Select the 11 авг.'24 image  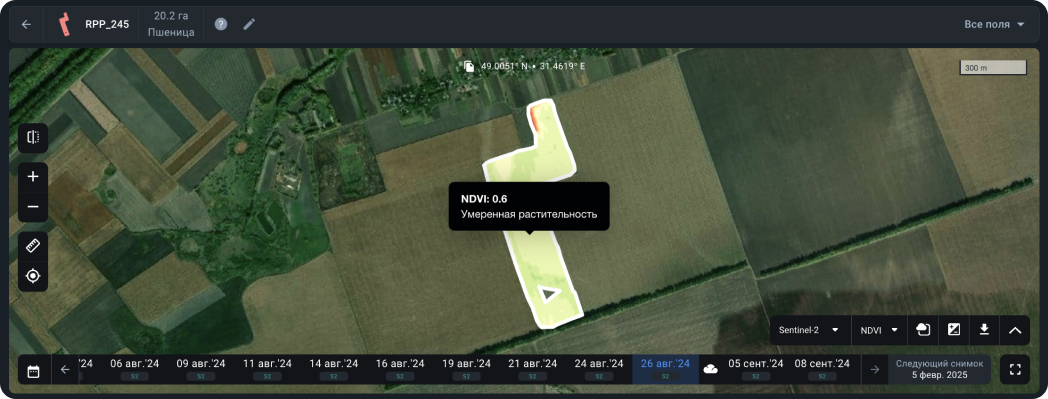(x=267, y=369)
